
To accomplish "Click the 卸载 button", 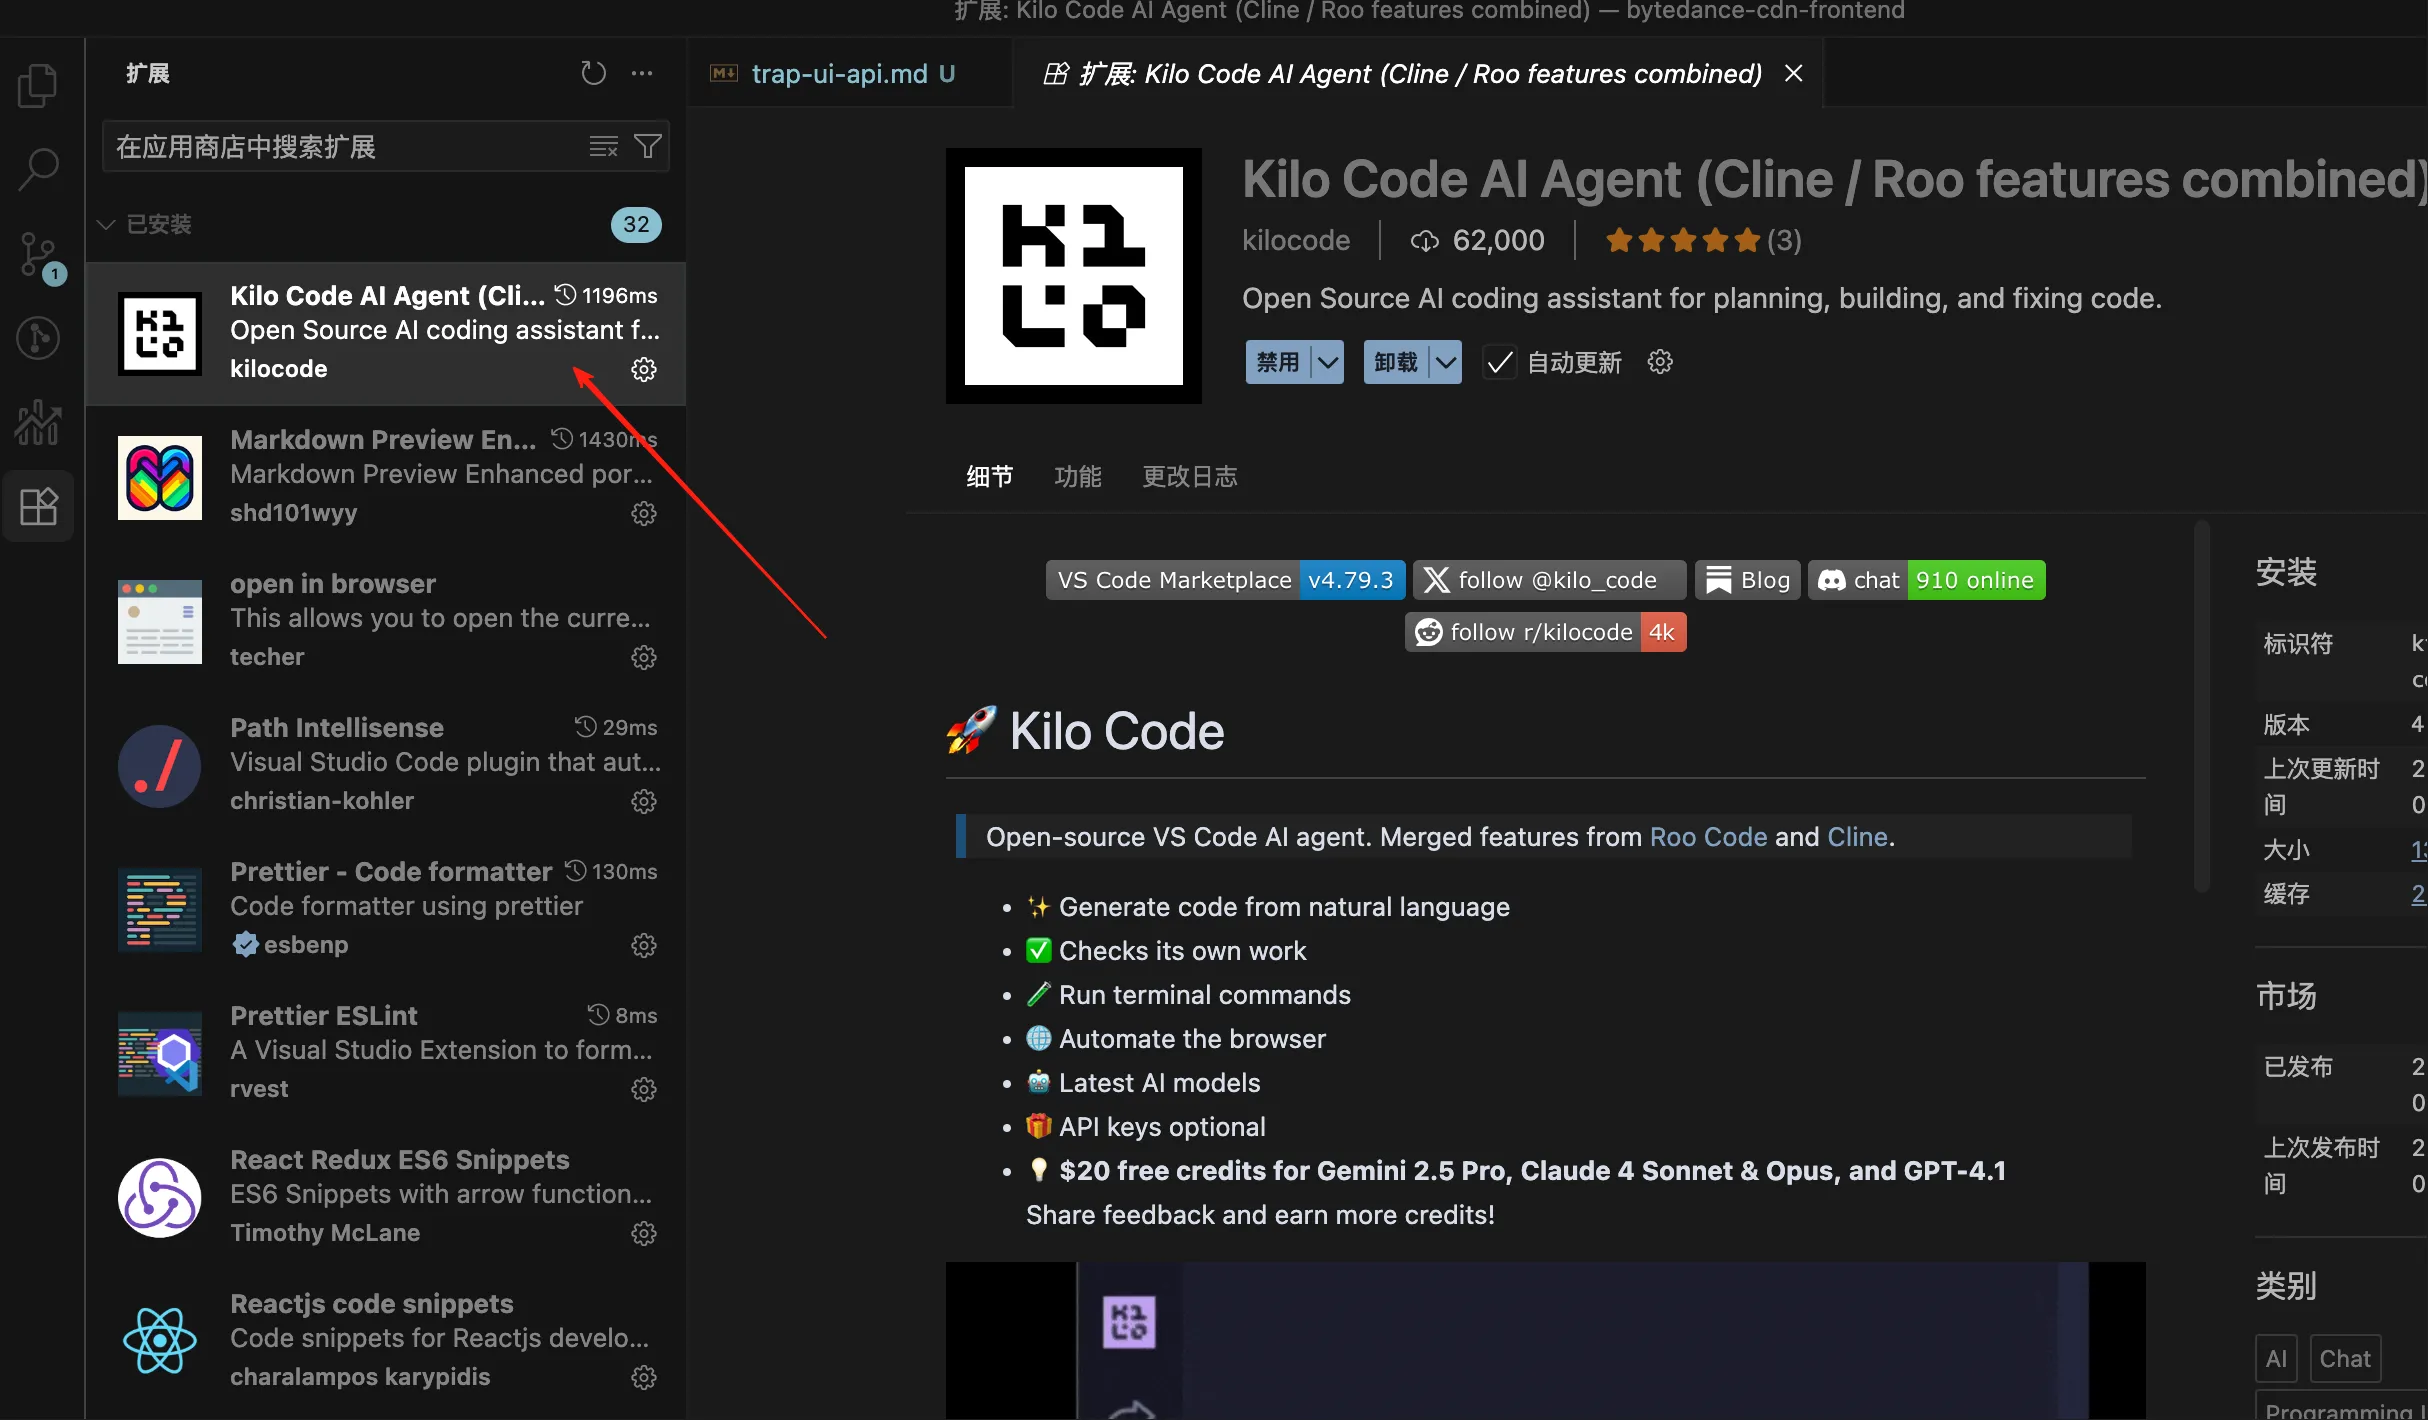I will coord(1396,362).
